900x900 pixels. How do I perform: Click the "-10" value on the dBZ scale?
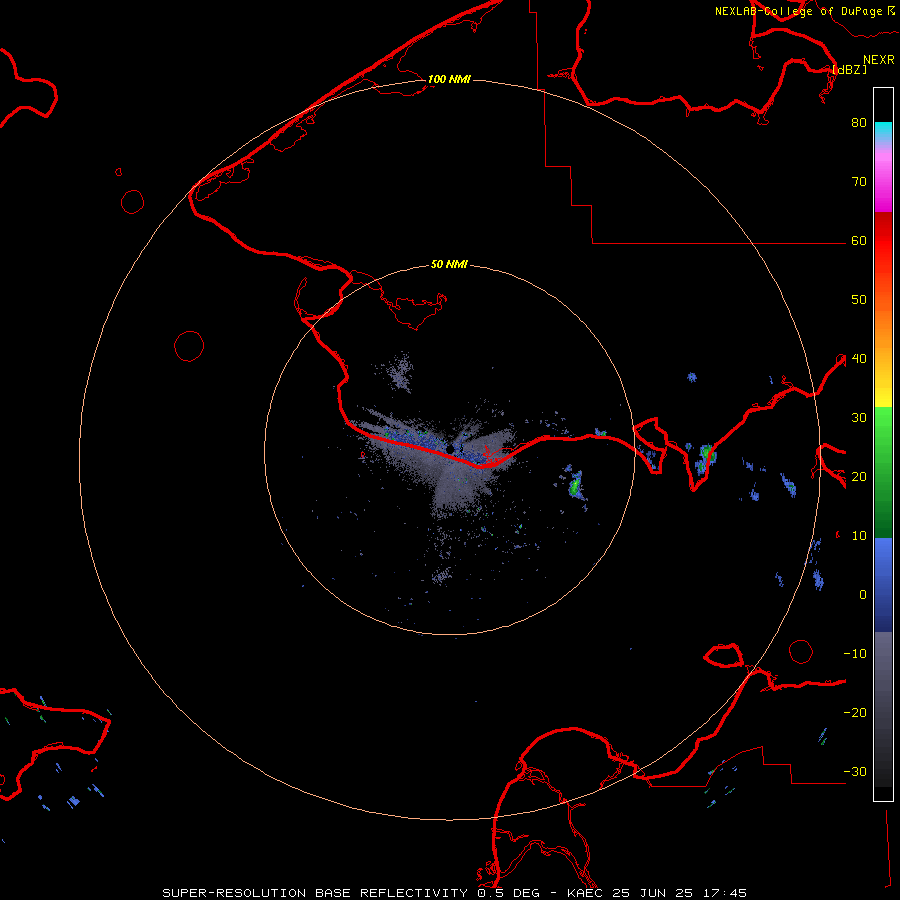click(x=855, y=654)
